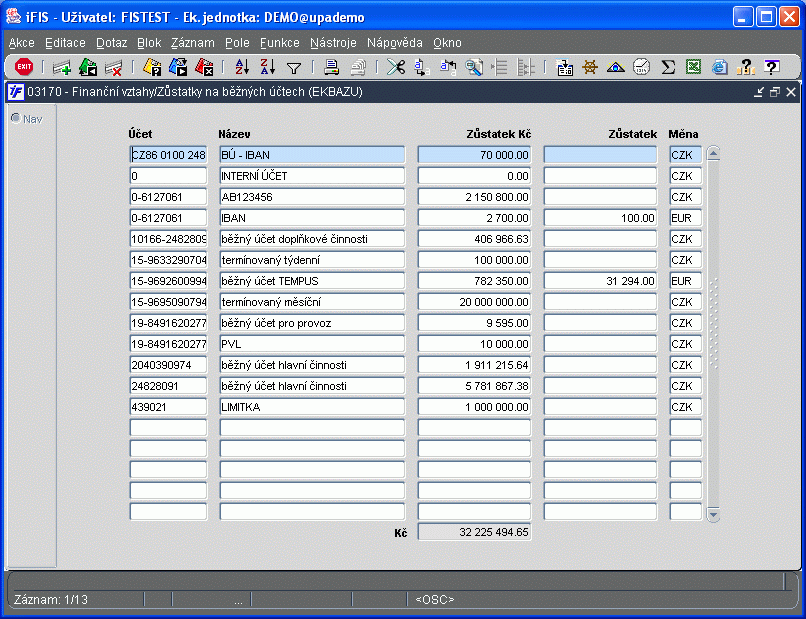Restore the inner EKBAZU form window
806x619 pixels.
pos(775,92)
